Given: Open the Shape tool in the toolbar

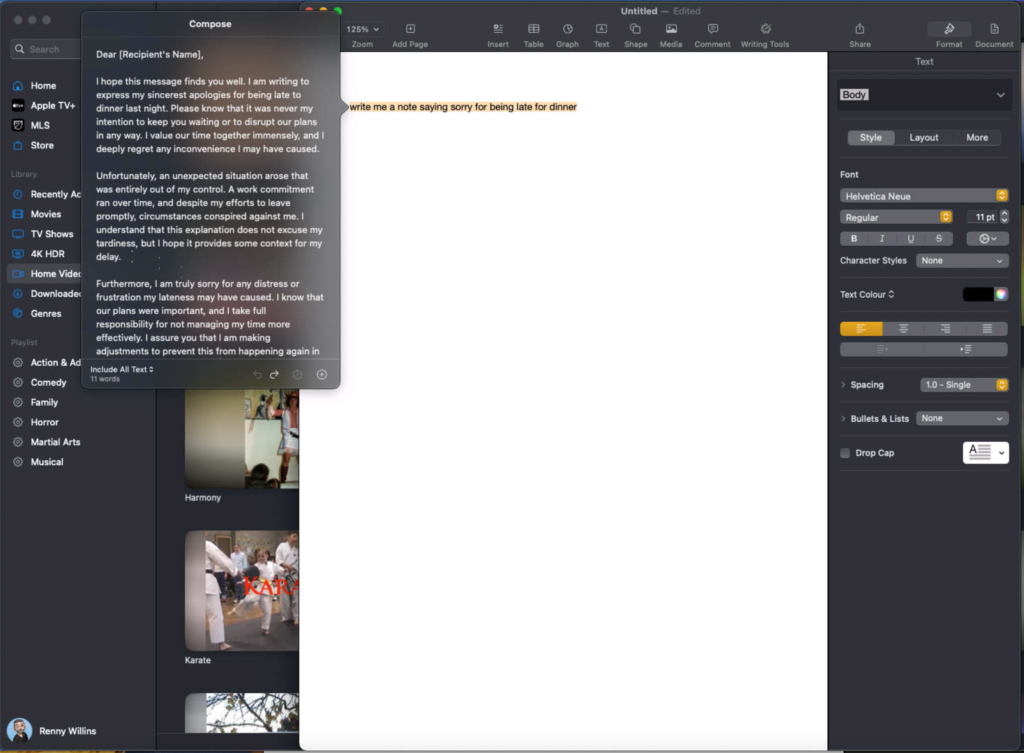Looking at the screenshot, I should 635,30.
